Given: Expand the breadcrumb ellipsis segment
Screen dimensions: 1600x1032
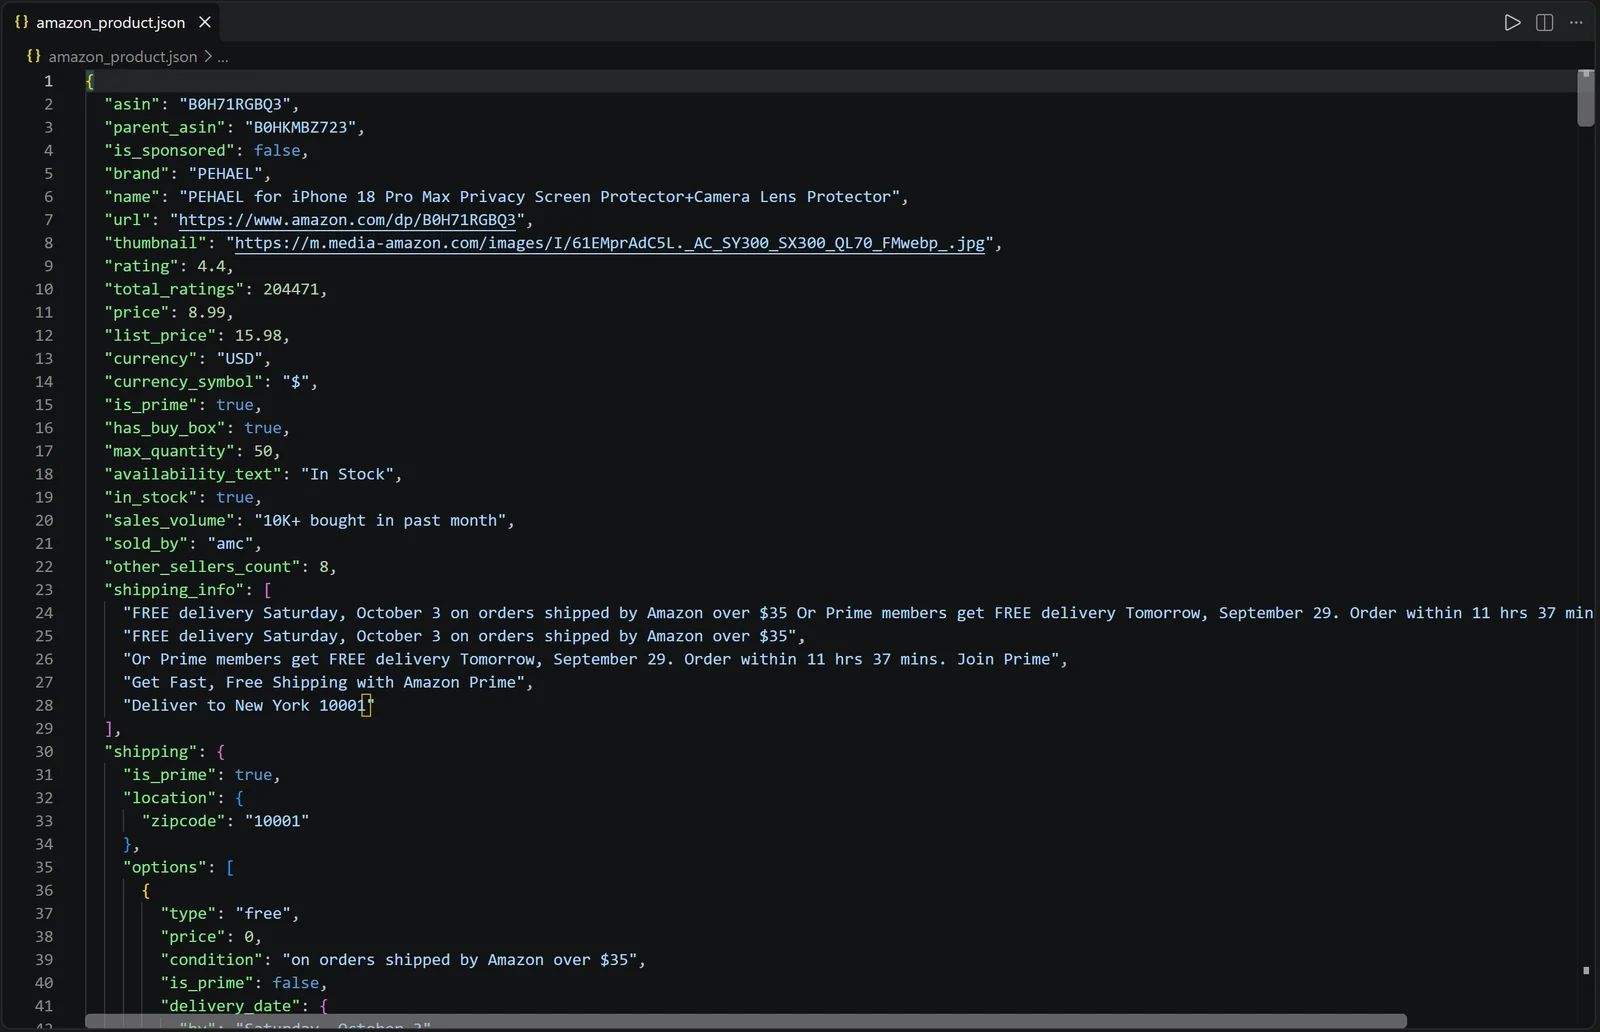Looking at the screenshot, I should (222, 57).
